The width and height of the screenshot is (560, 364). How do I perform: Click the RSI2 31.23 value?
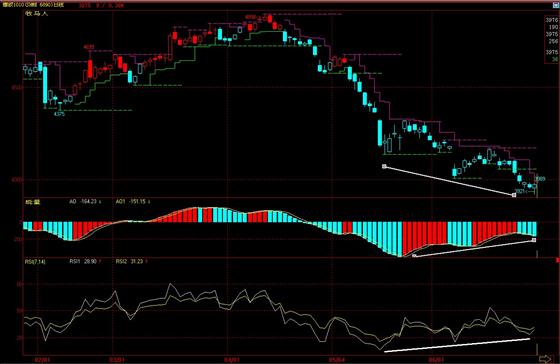point(131,261)
